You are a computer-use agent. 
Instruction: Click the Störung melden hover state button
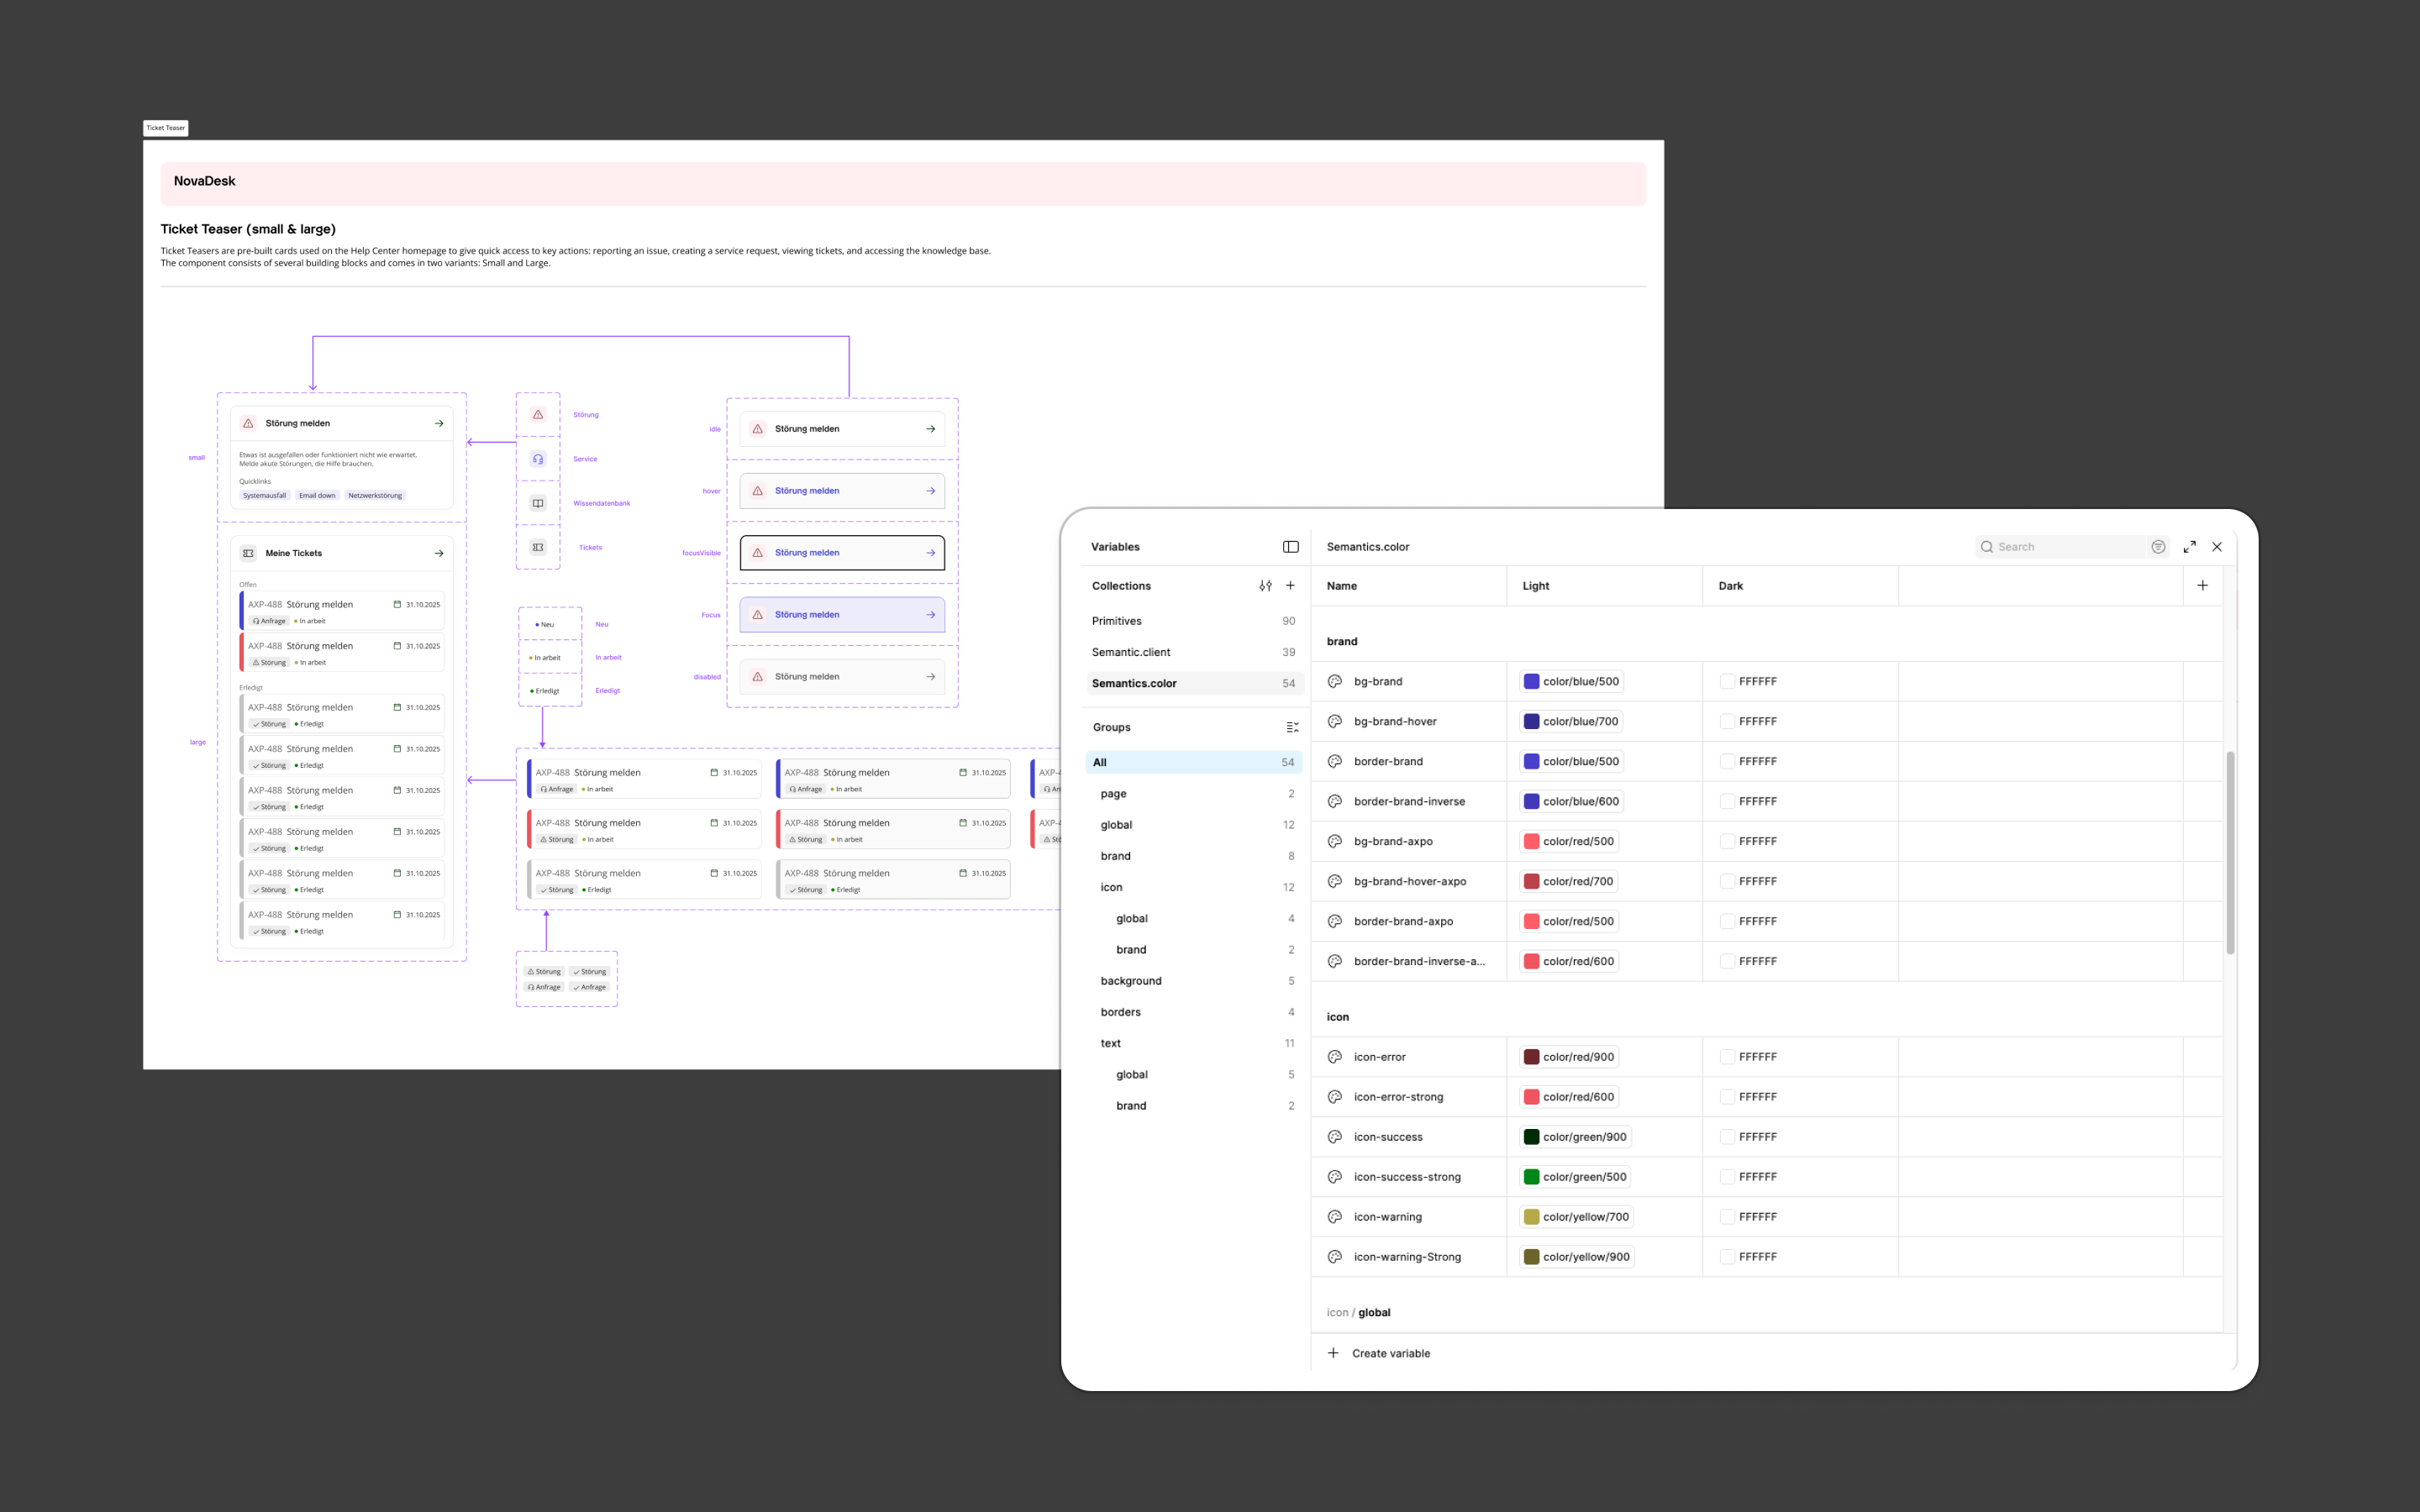842,491
